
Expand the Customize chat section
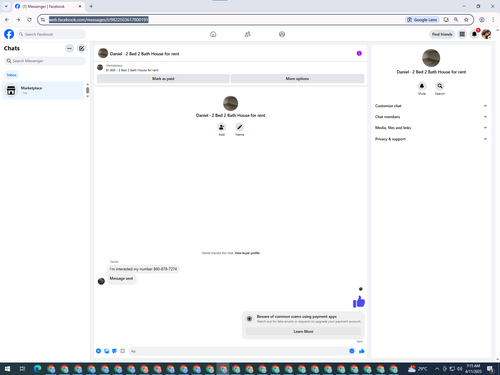(x=430, y=106)
